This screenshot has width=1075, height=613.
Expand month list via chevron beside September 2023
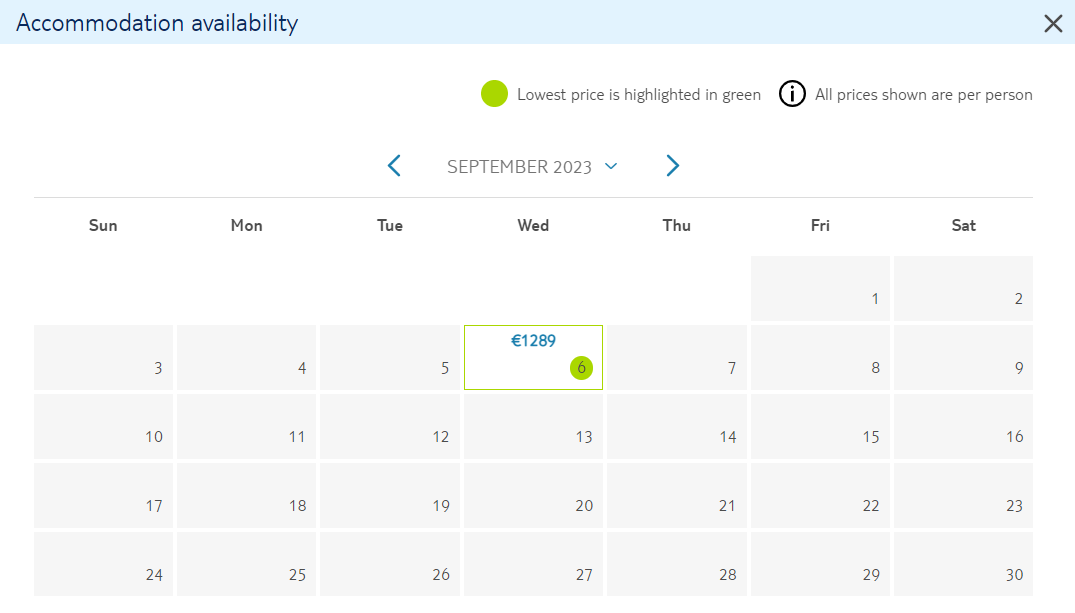click(x=611, y=166)
